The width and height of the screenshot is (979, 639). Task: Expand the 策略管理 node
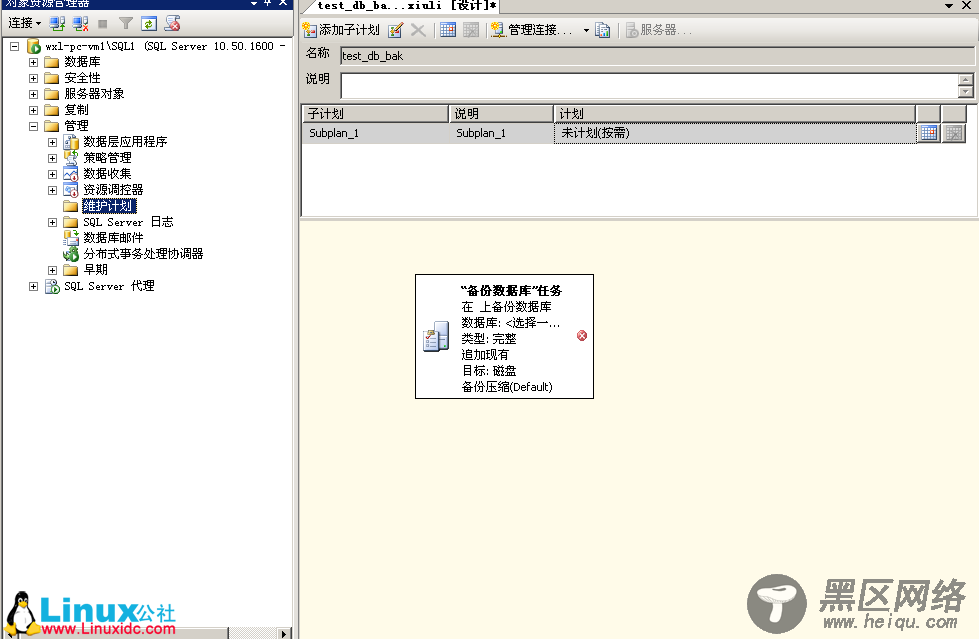52,158
